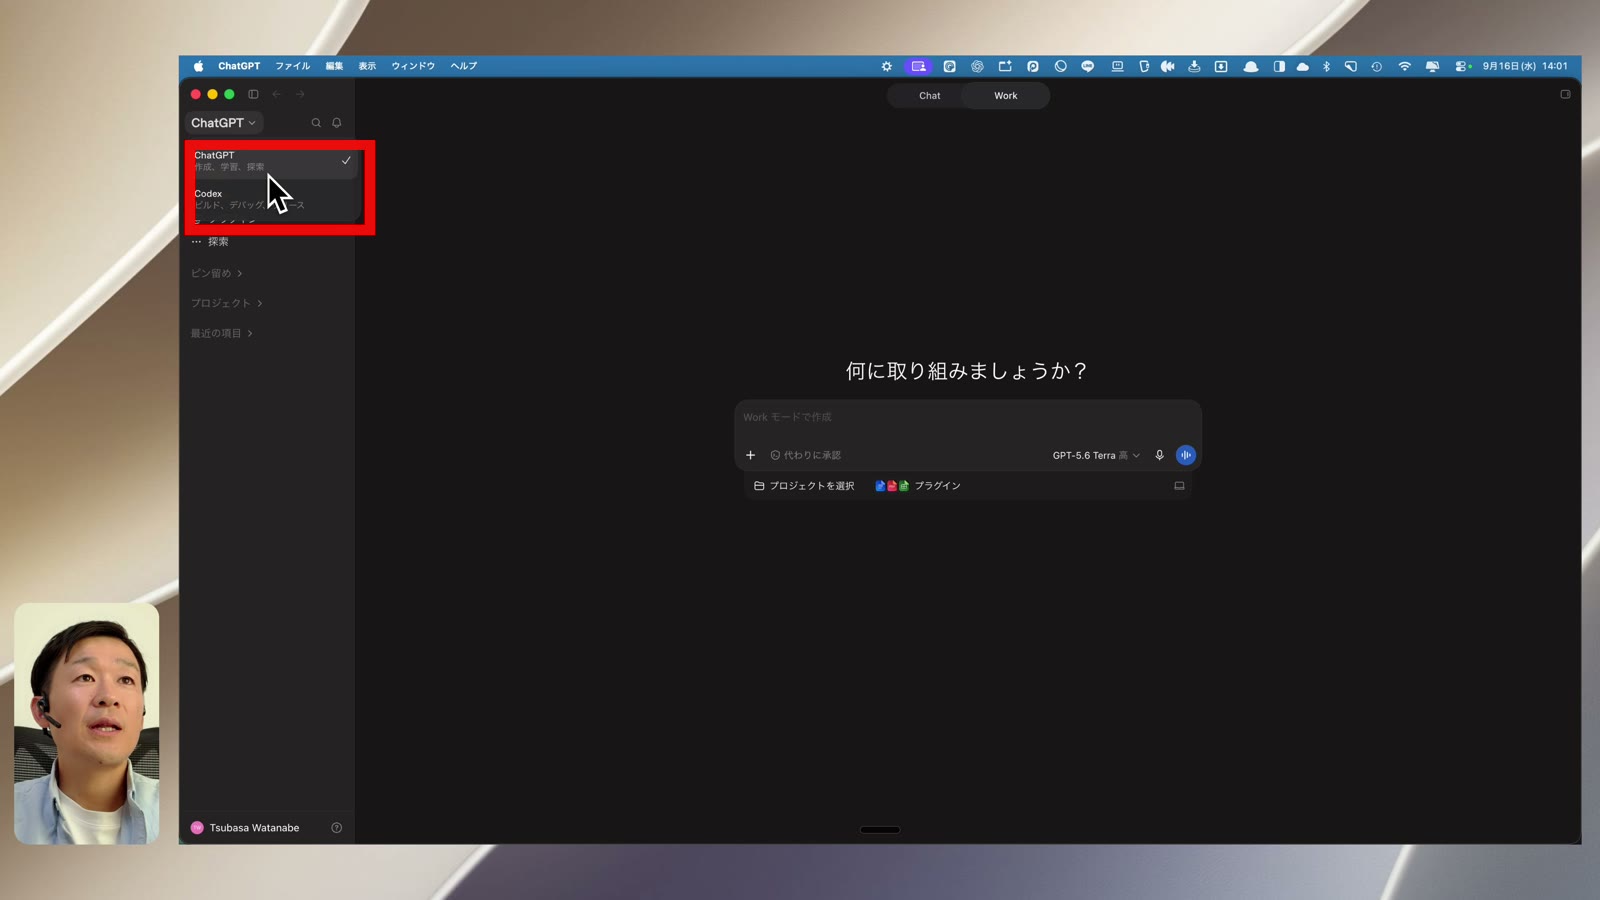This screenshot has width=1600, height=900.
Task: Expand the 最近の項目 section
Action: point(222,333)
